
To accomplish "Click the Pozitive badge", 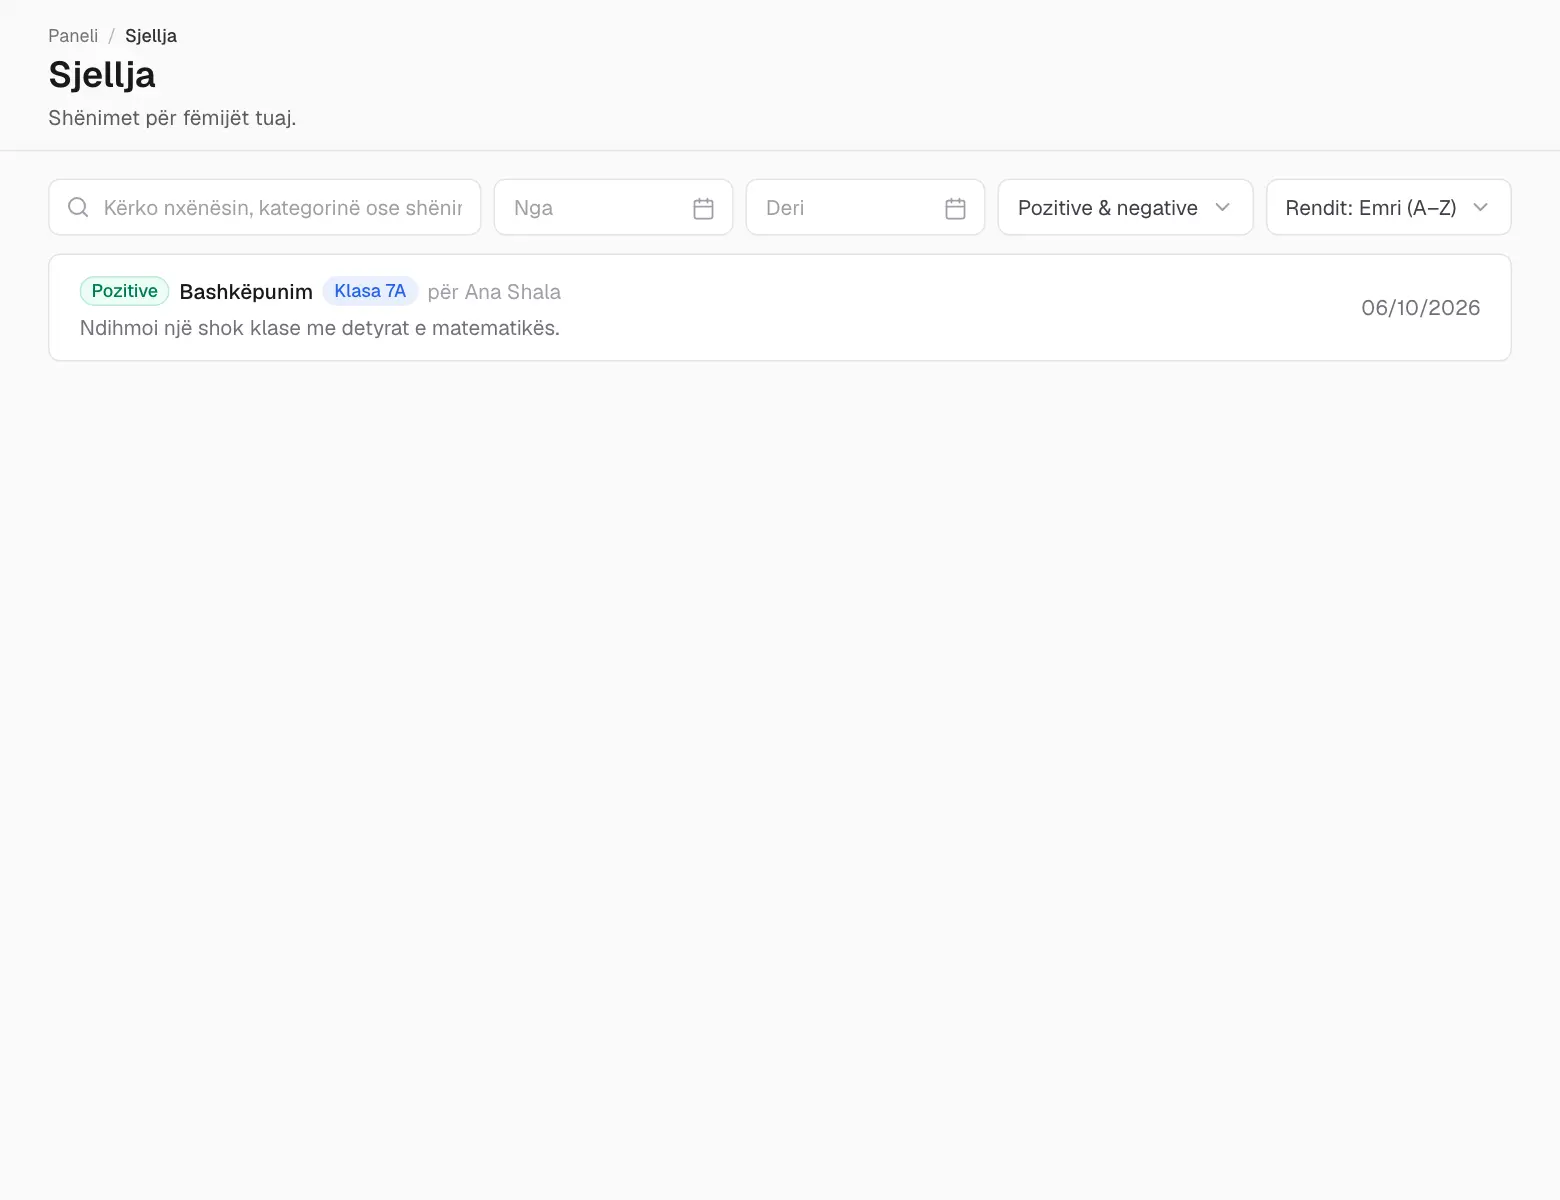I will pyautogui.click(x=124, y=291).
